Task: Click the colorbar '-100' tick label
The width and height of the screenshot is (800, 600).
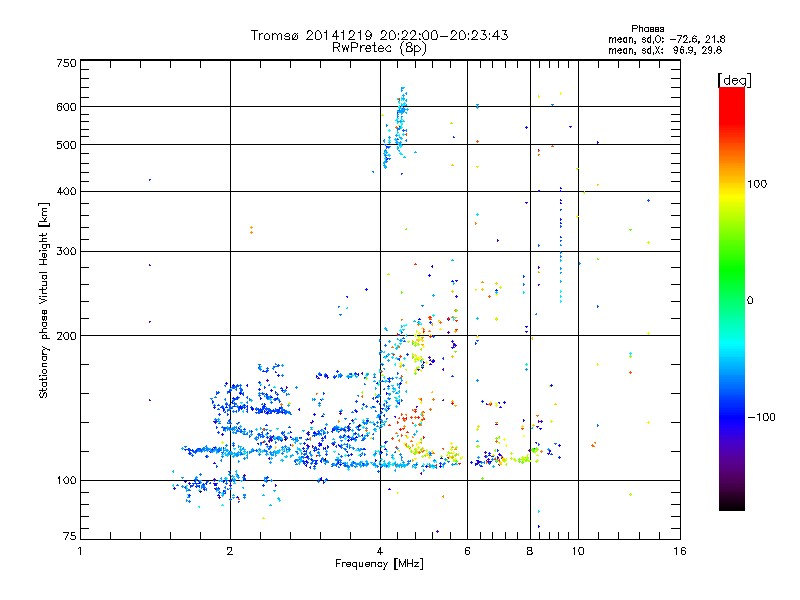Action: pyautogui.click(x=761, y=417)
